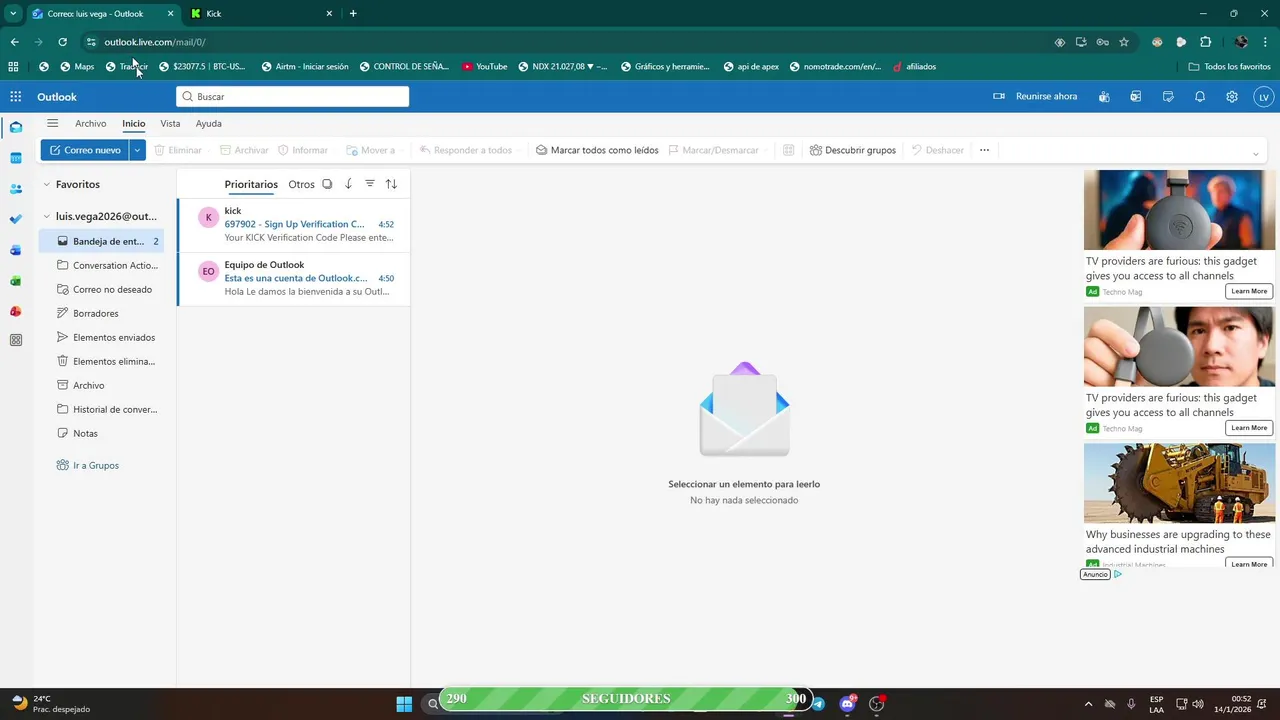Expand the ribbon options chevron
This screenshot has width=1280, height=720.
click(x=1255, y=153)
